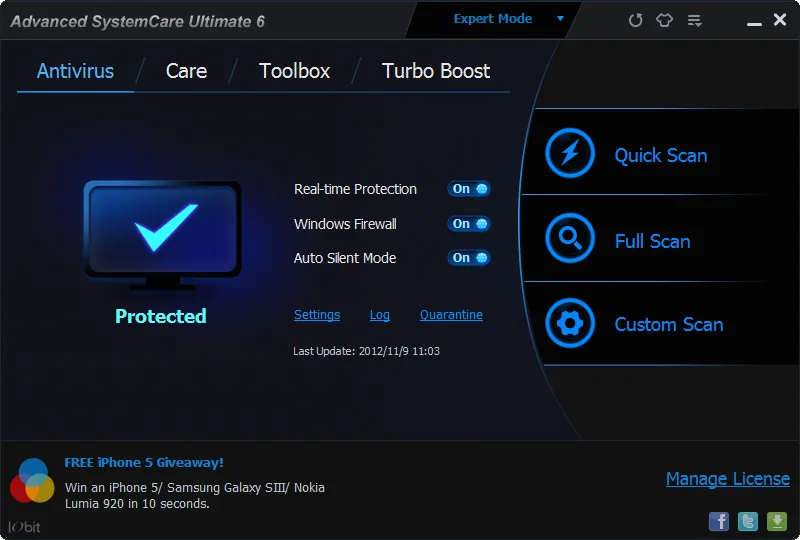Click the Protected status text
This screenshot has height=540, width=800.
coord(161,316)
